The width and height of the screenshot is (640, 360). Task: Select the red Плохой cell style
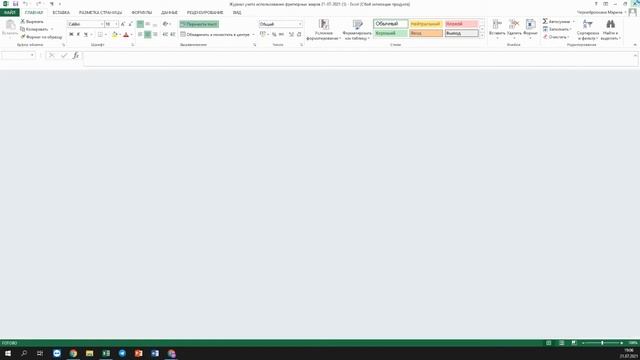tap(461, 24)
